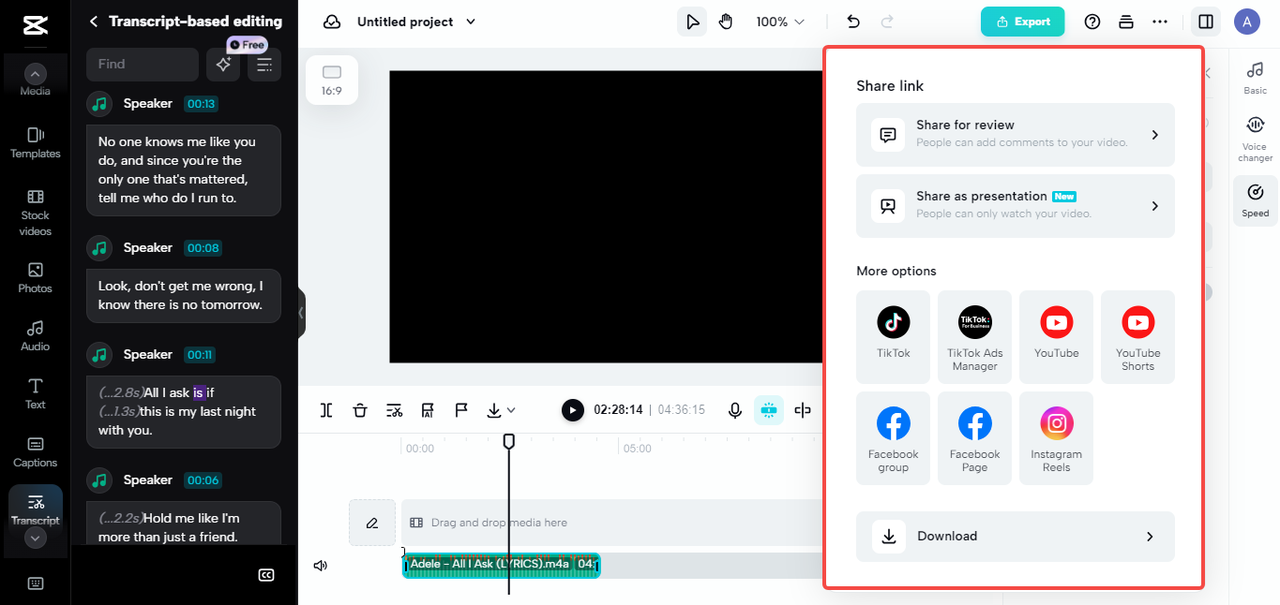Open the Speed panel tab

click(1255, 200)
